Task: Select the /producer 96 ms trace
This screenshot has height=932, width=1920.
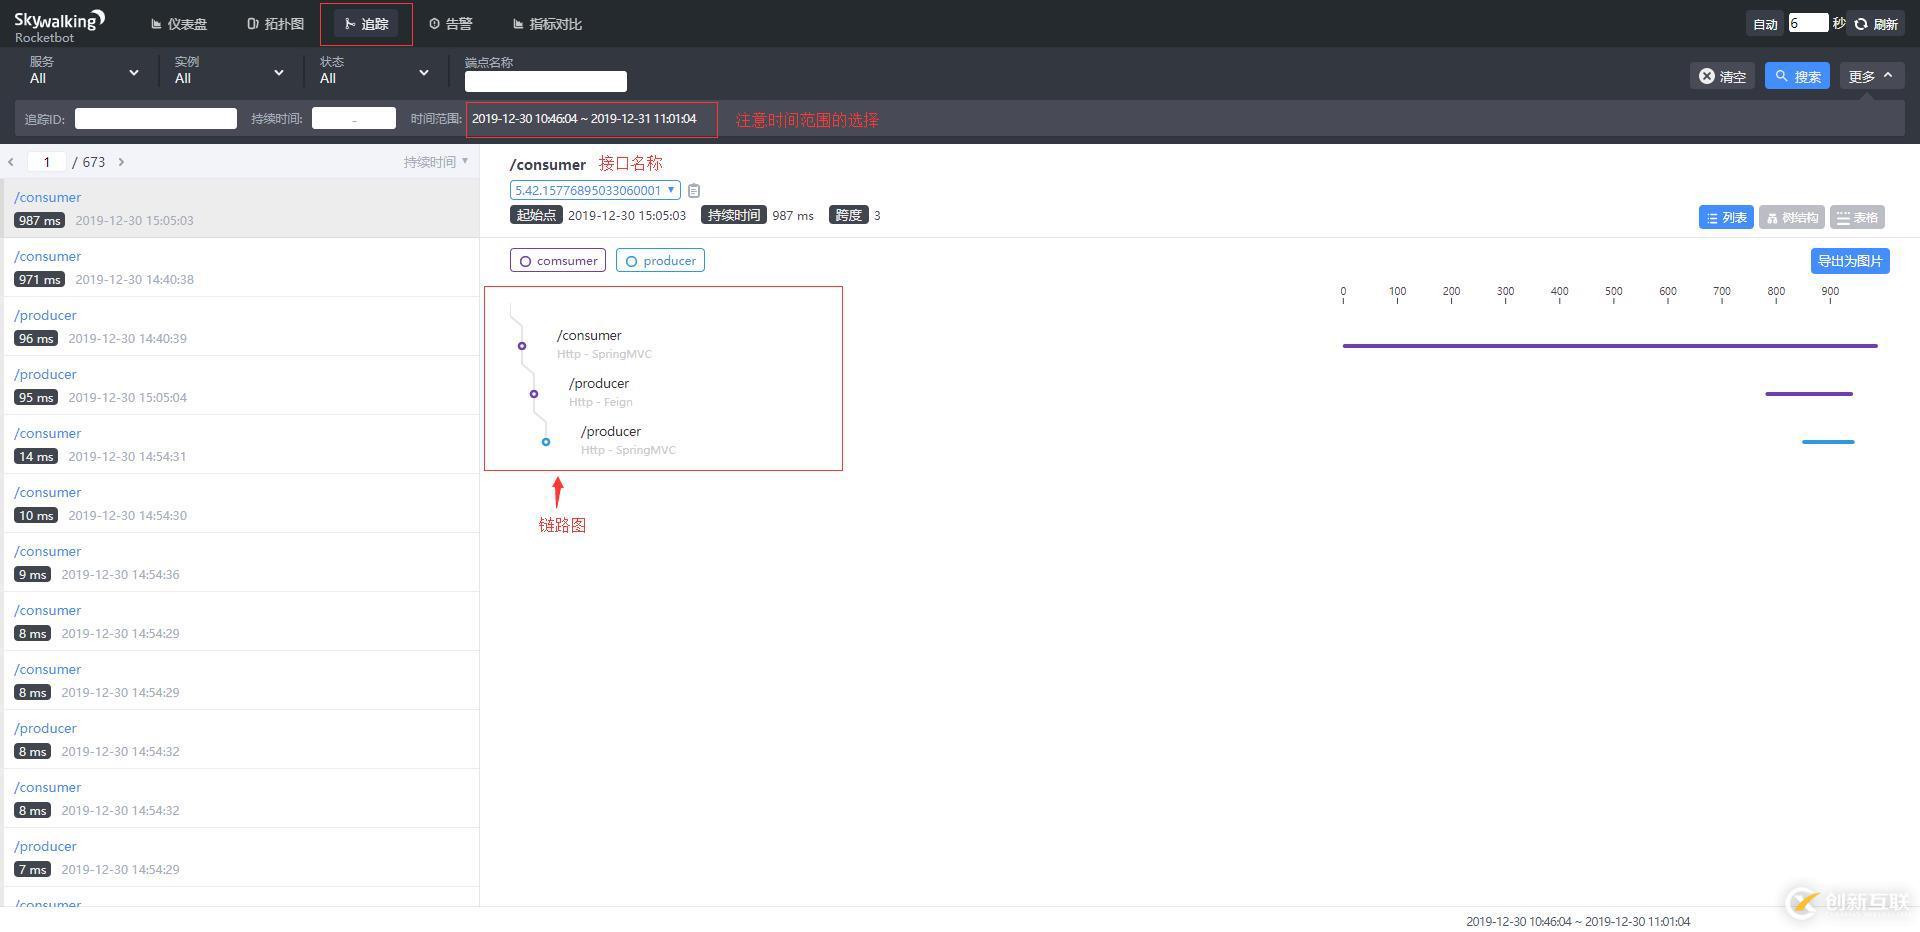Action: pos(240,326)
